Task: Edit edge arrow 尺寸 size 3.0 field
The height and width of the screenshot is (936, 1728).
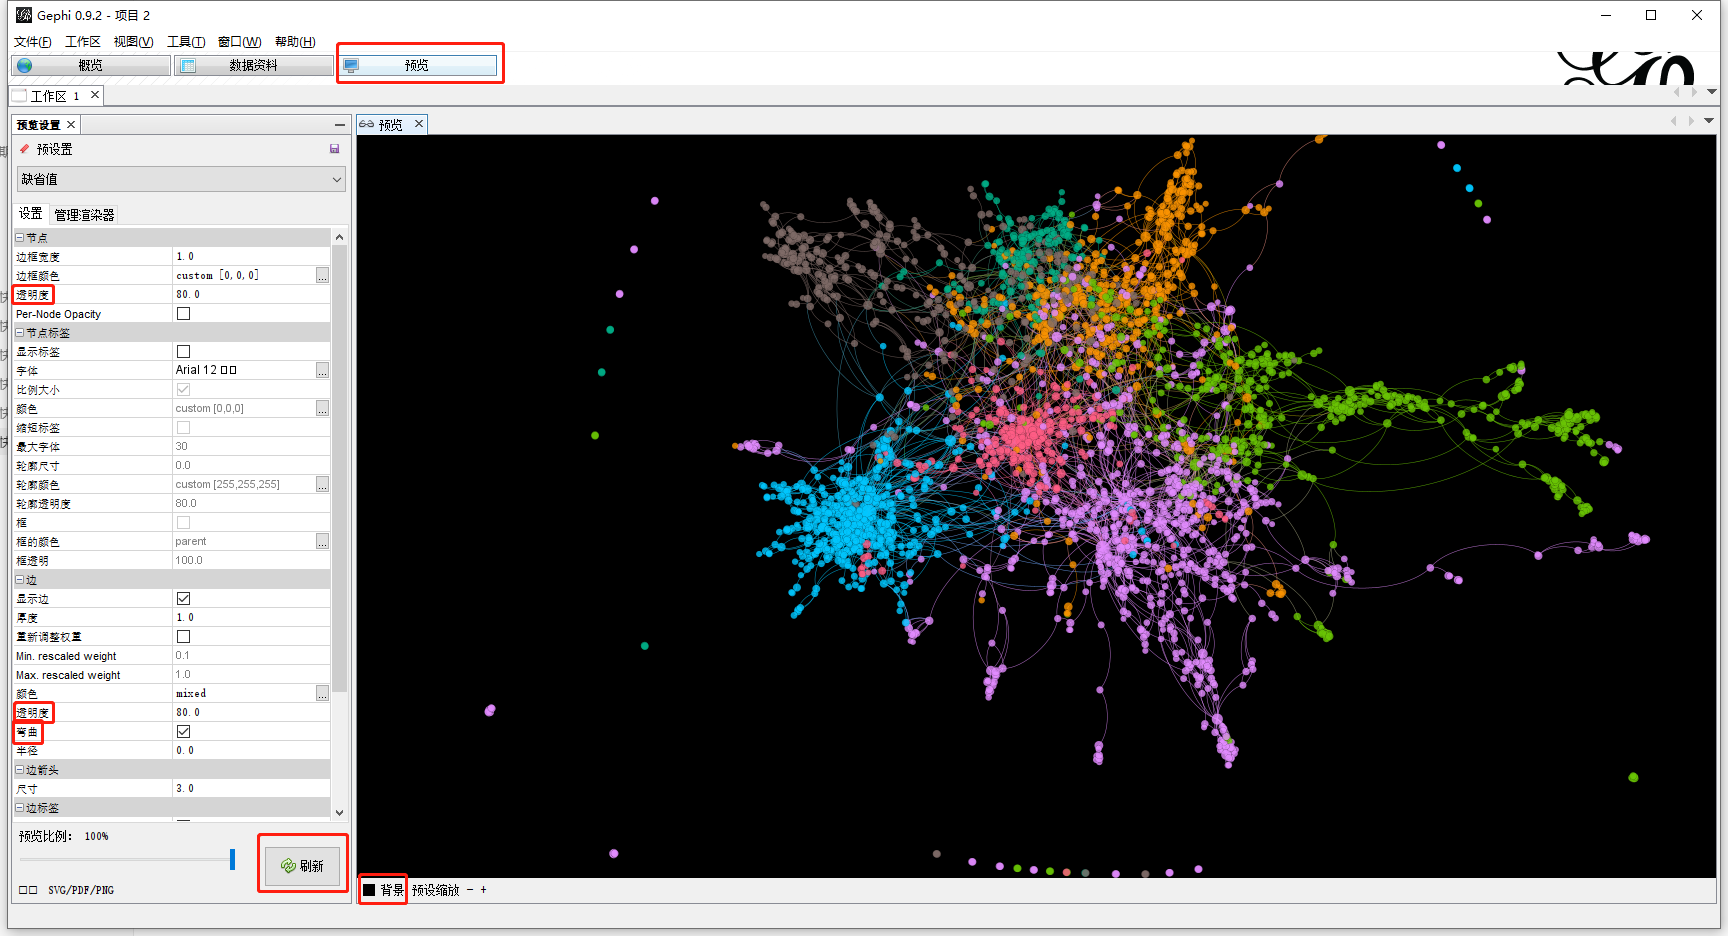Action: click(252, 788)
